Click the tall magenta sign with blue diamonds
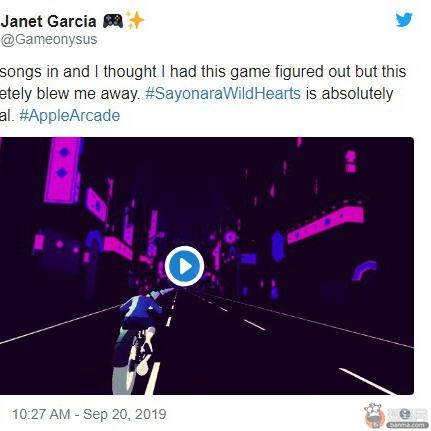Viewport: 431px width, 431px height. pyautogui.click(x=63, y=170)
